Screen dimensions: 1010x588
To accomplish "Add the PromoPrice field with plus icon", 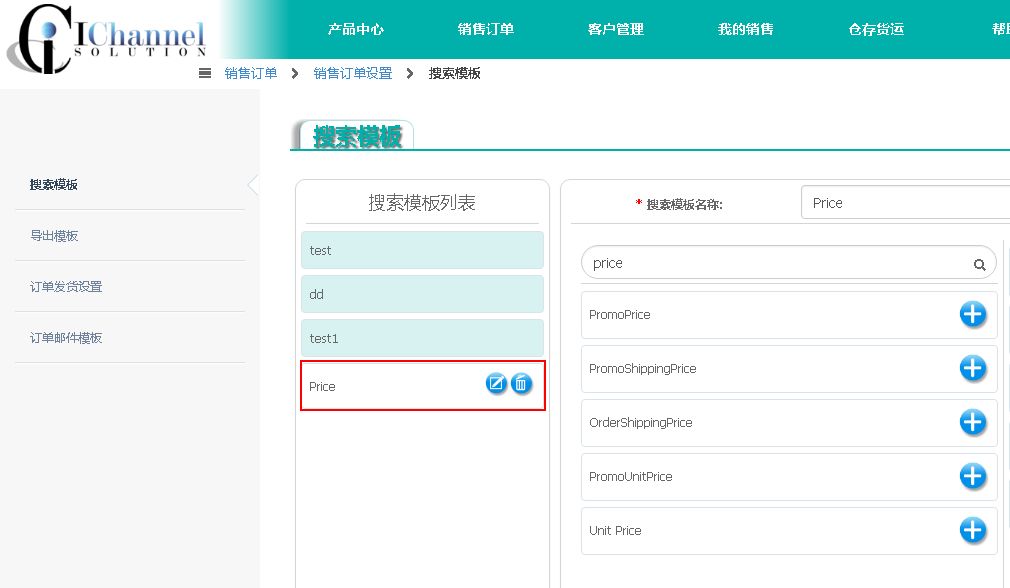I will [x=973, y=314].
